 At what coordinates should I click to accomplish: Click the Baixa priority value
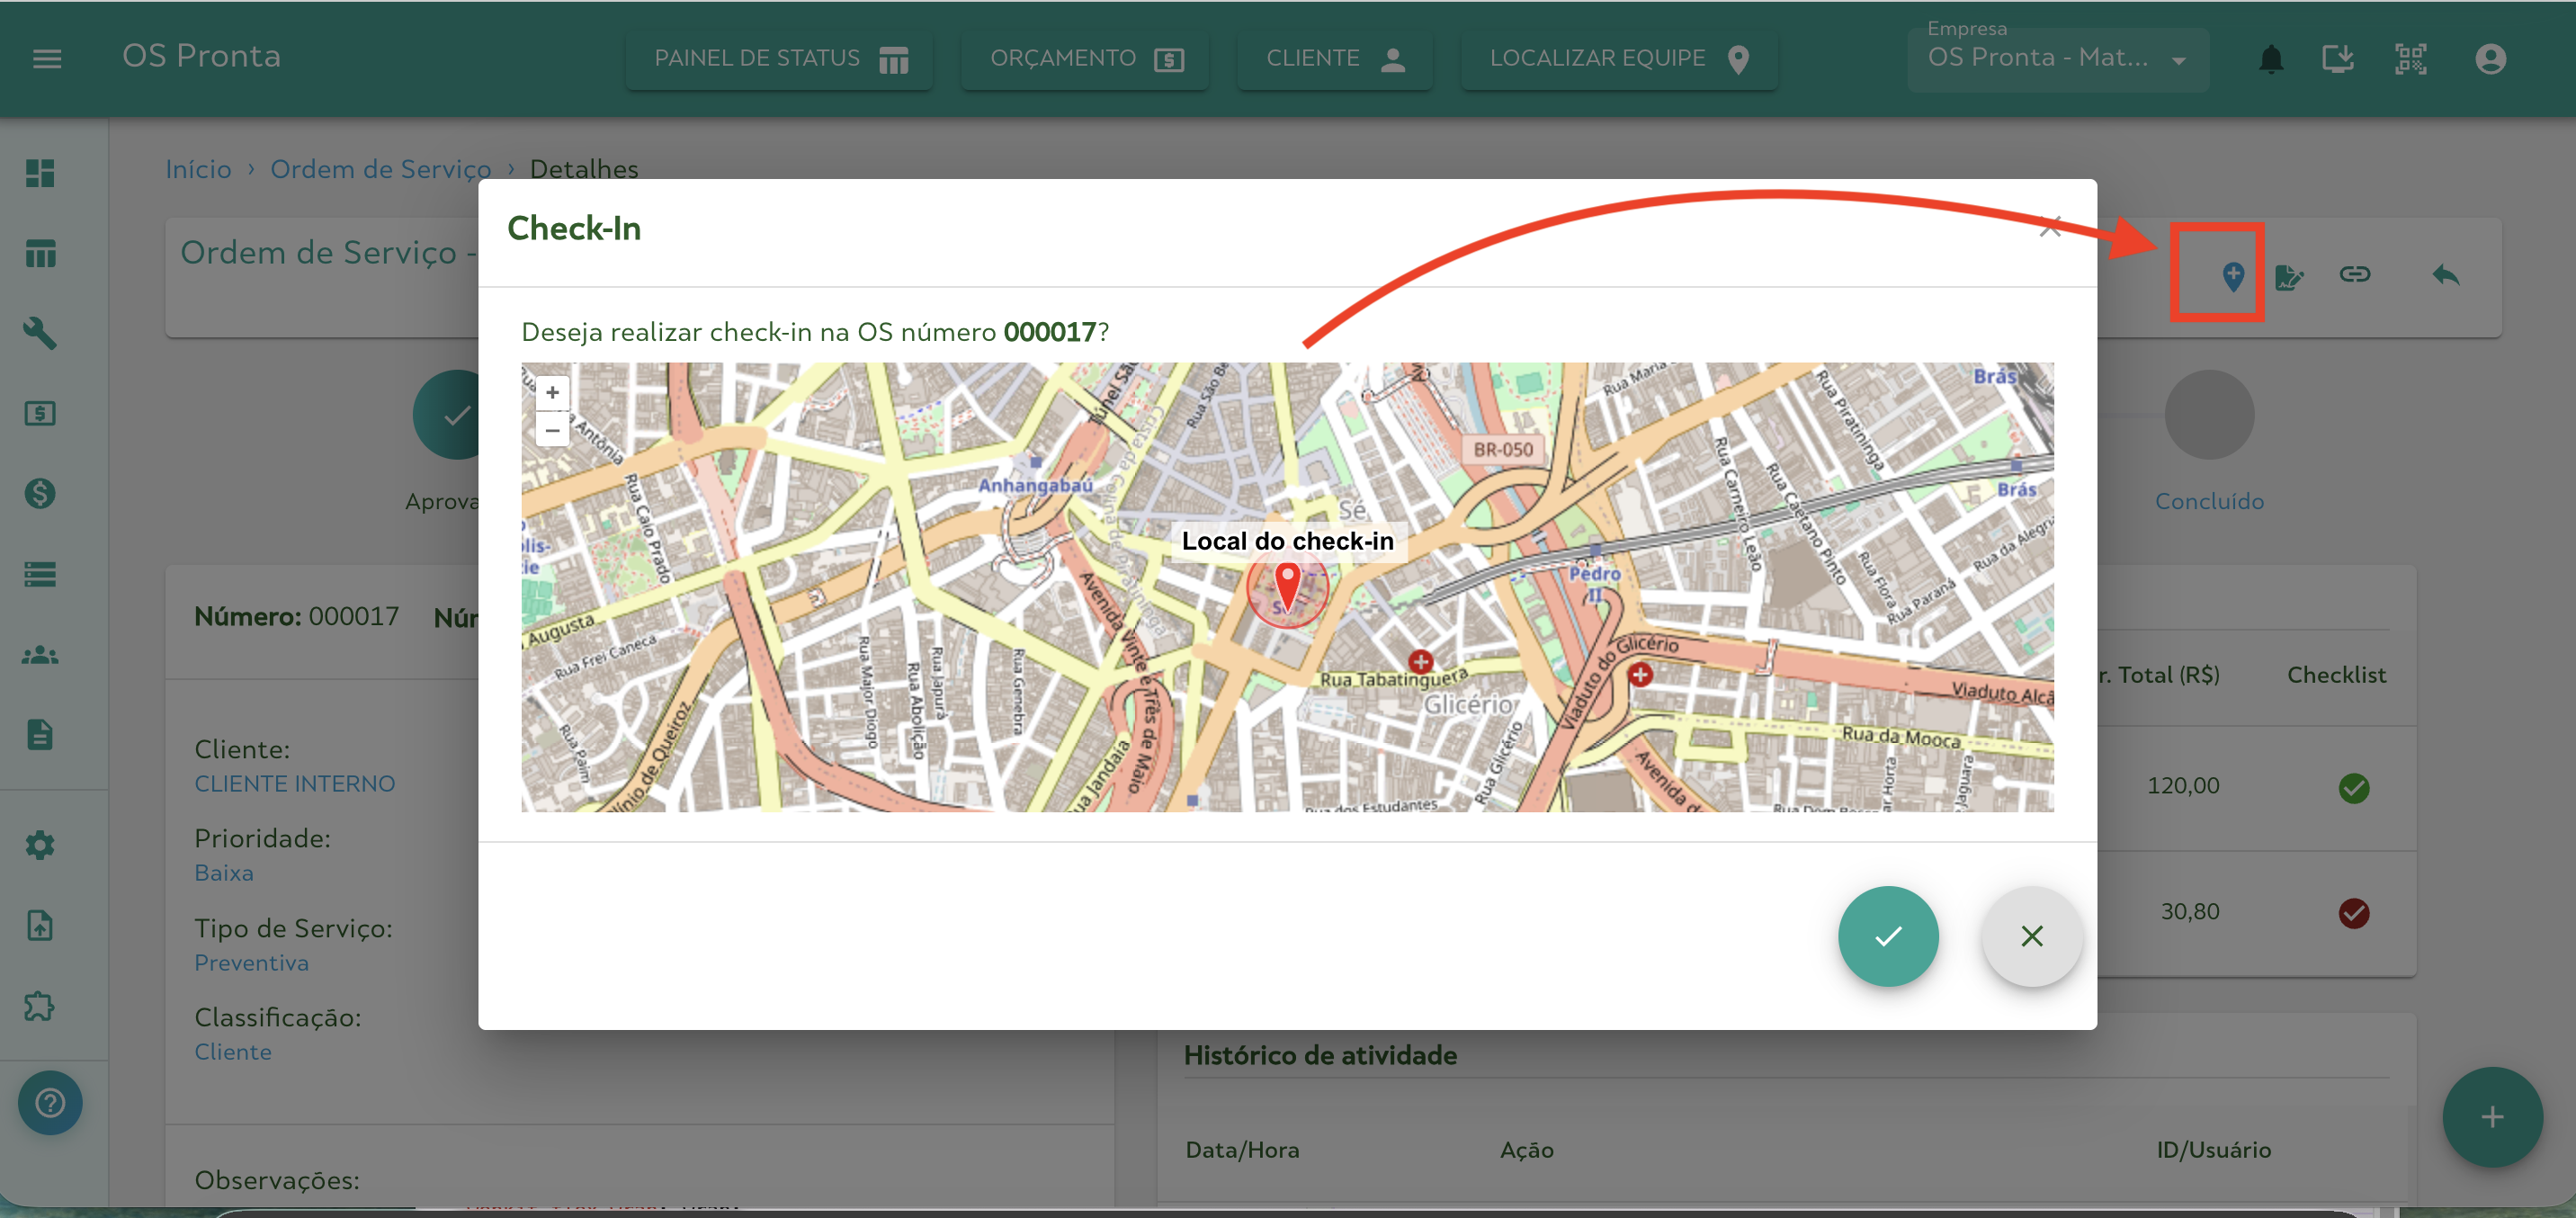pos(224,873)
